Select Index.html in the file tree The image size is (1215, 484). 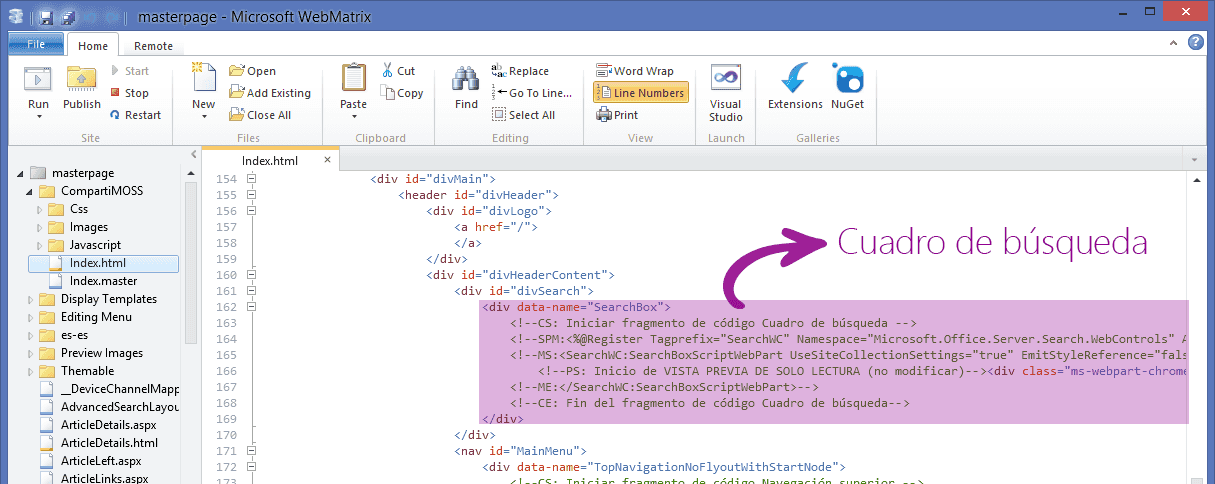point(104,263)
